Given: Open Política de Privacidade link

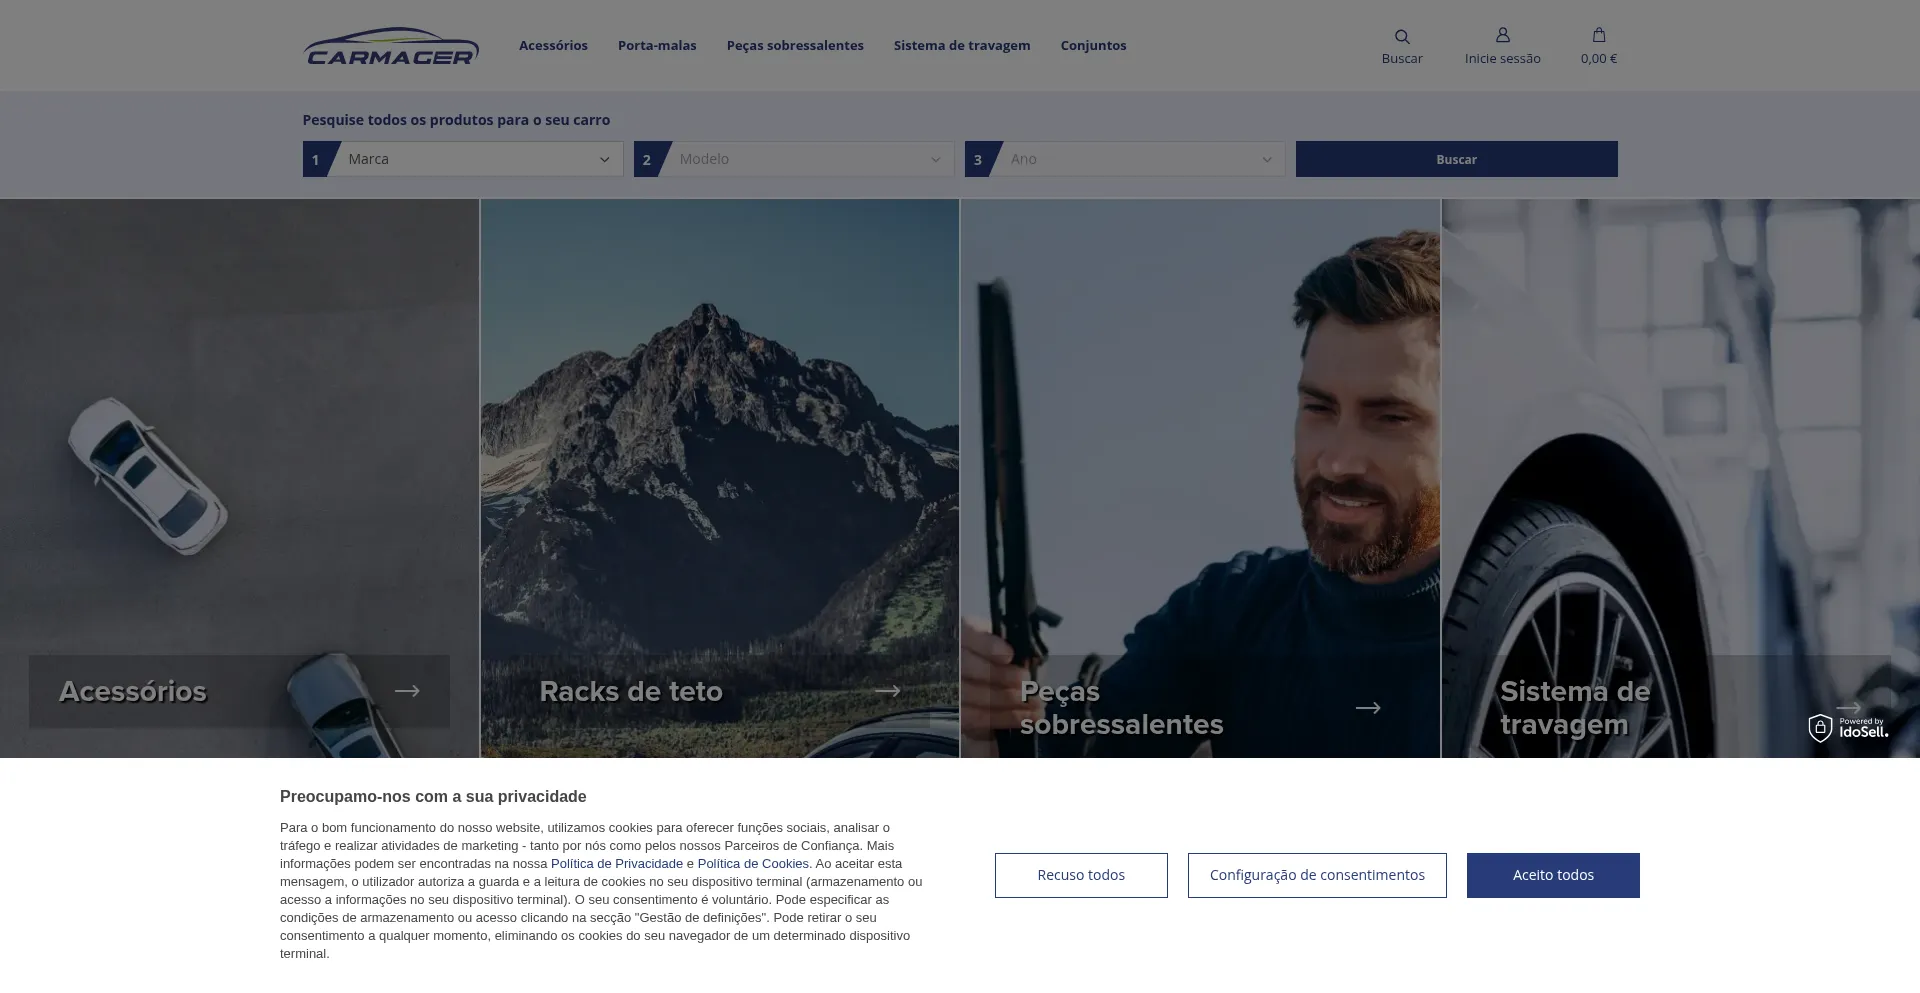Looking at the screenshot, I should [x=616, y=864].
